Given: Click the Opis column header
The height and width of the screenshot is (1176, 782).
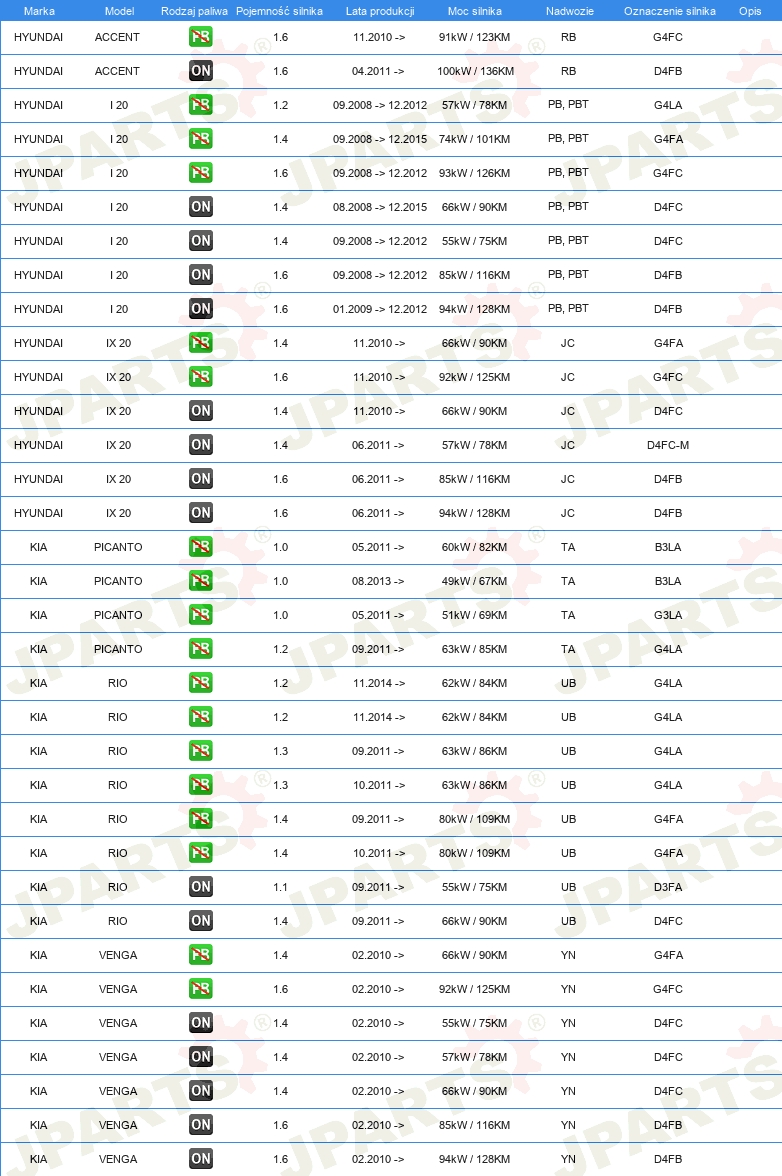Looking at the screenshot, I should coord(750,11).
